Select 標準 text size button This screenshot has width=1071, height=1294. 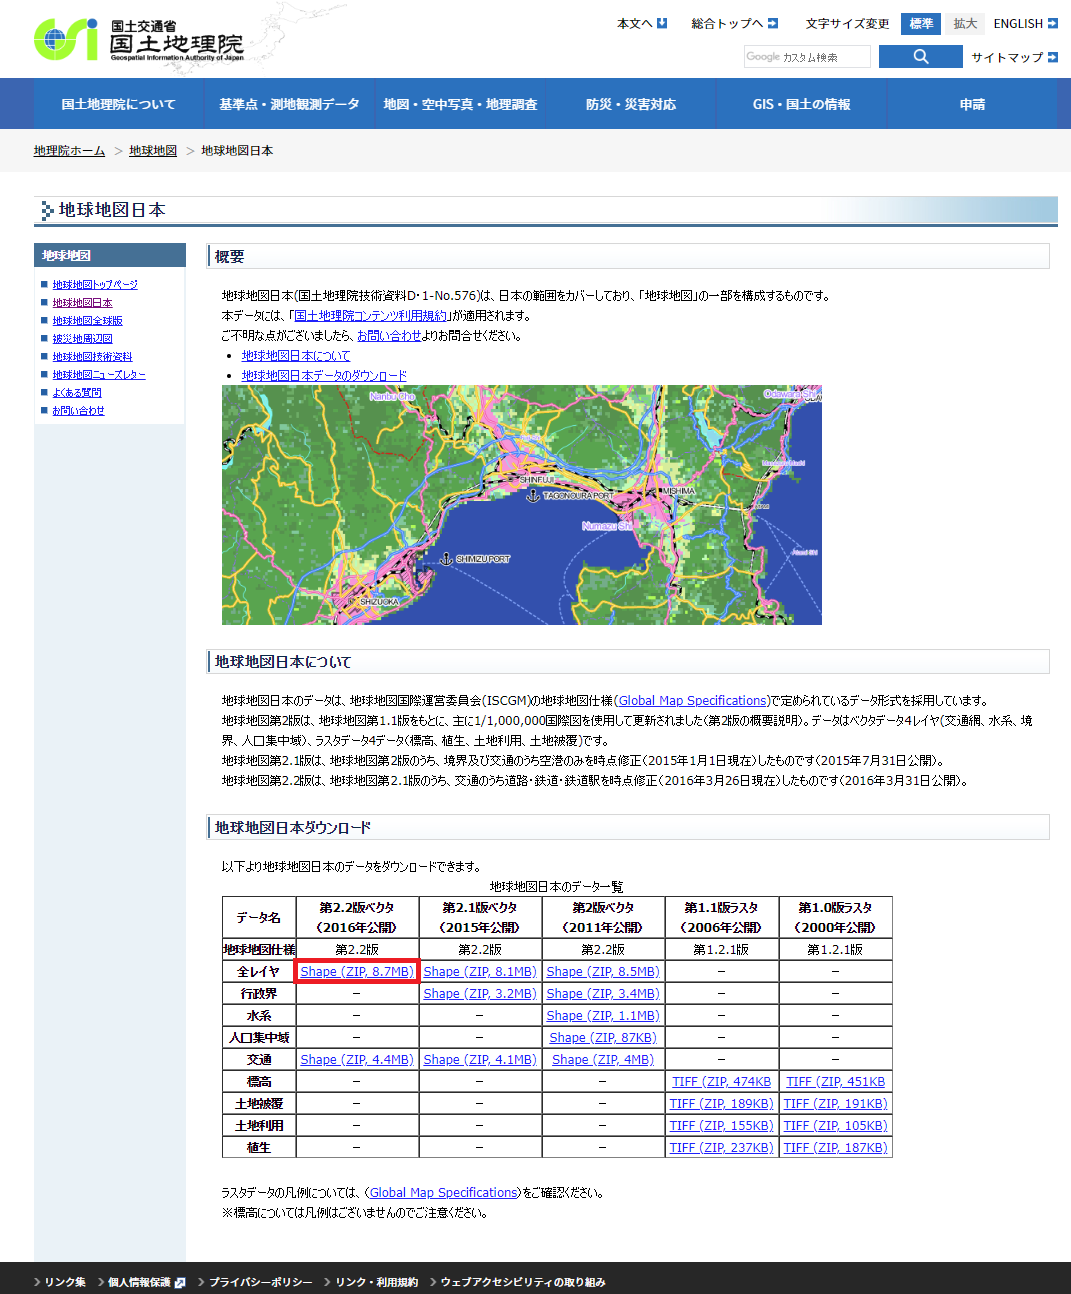[921, 23]
